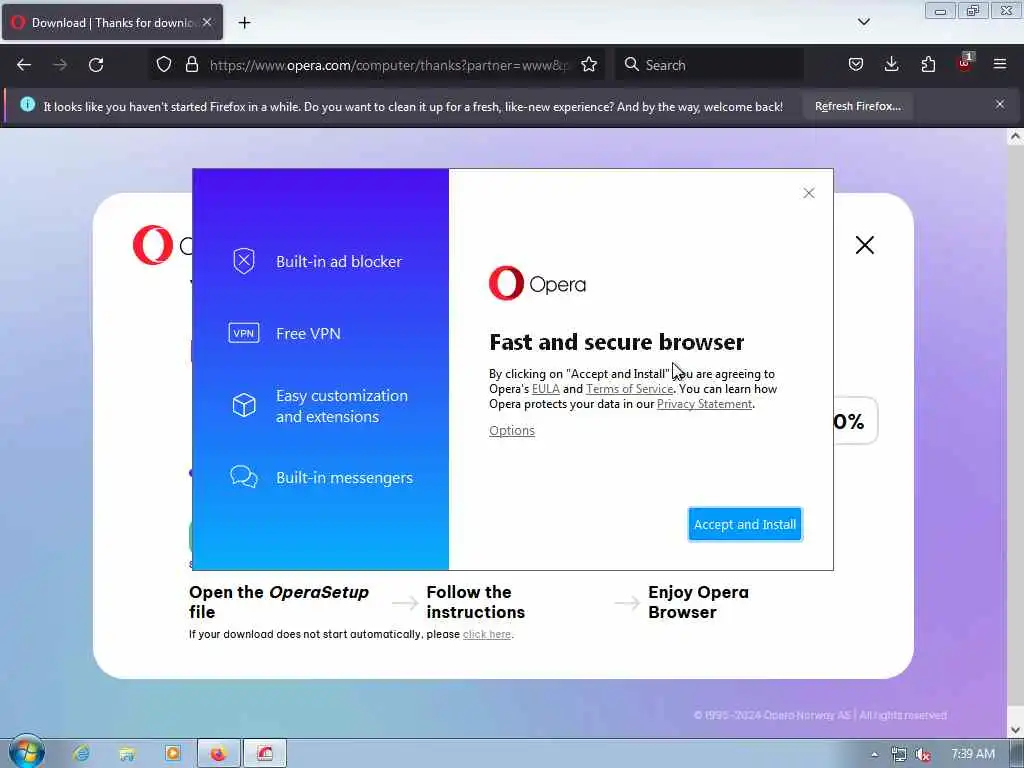Show hidden system tray icons
1024x768 pixels.
874,754
